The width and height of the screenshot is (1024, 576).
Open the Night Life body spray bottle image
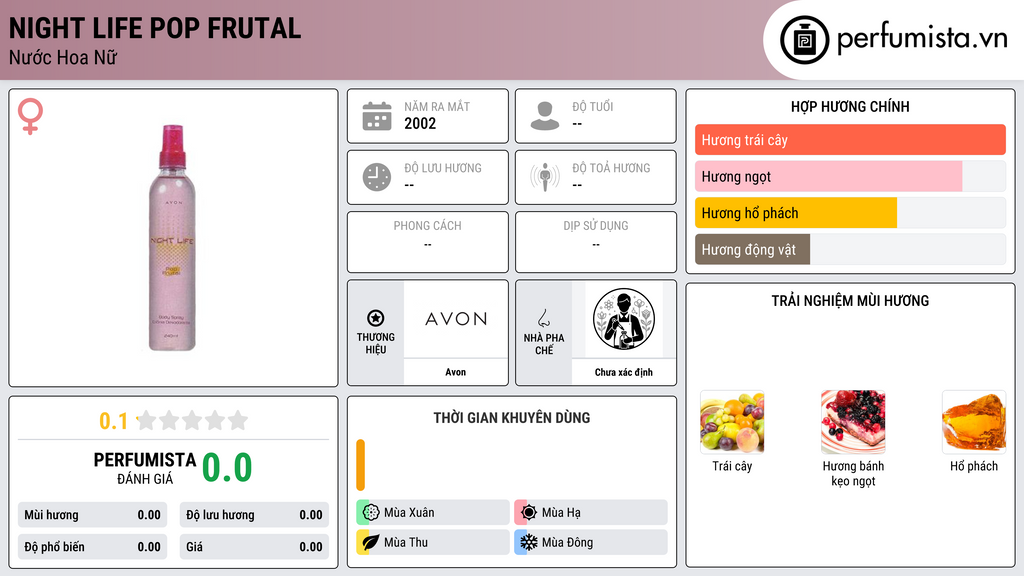[x=172, y=238]
